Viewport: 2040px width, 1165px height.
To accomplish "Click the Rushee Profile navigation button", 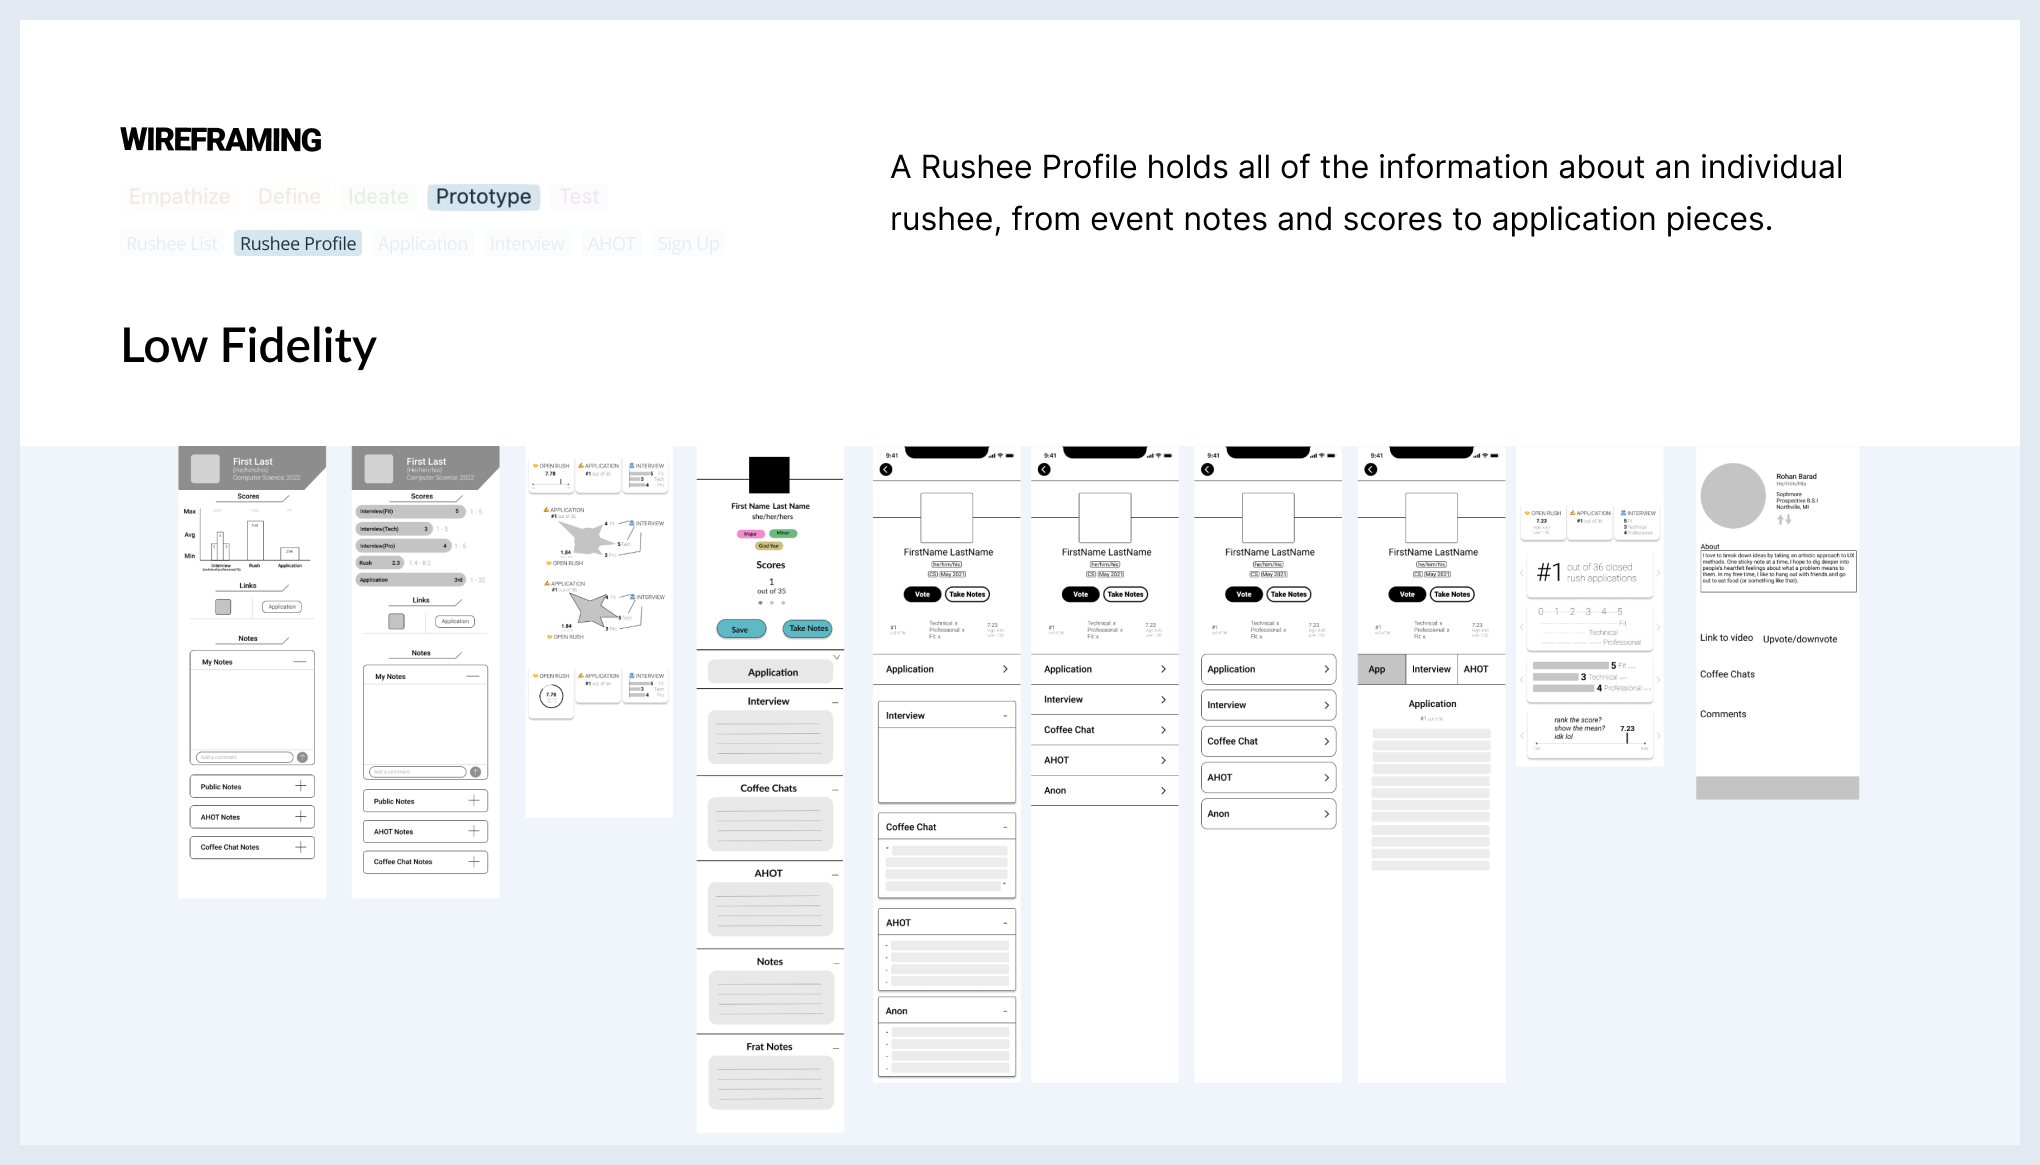I will 297,244.
